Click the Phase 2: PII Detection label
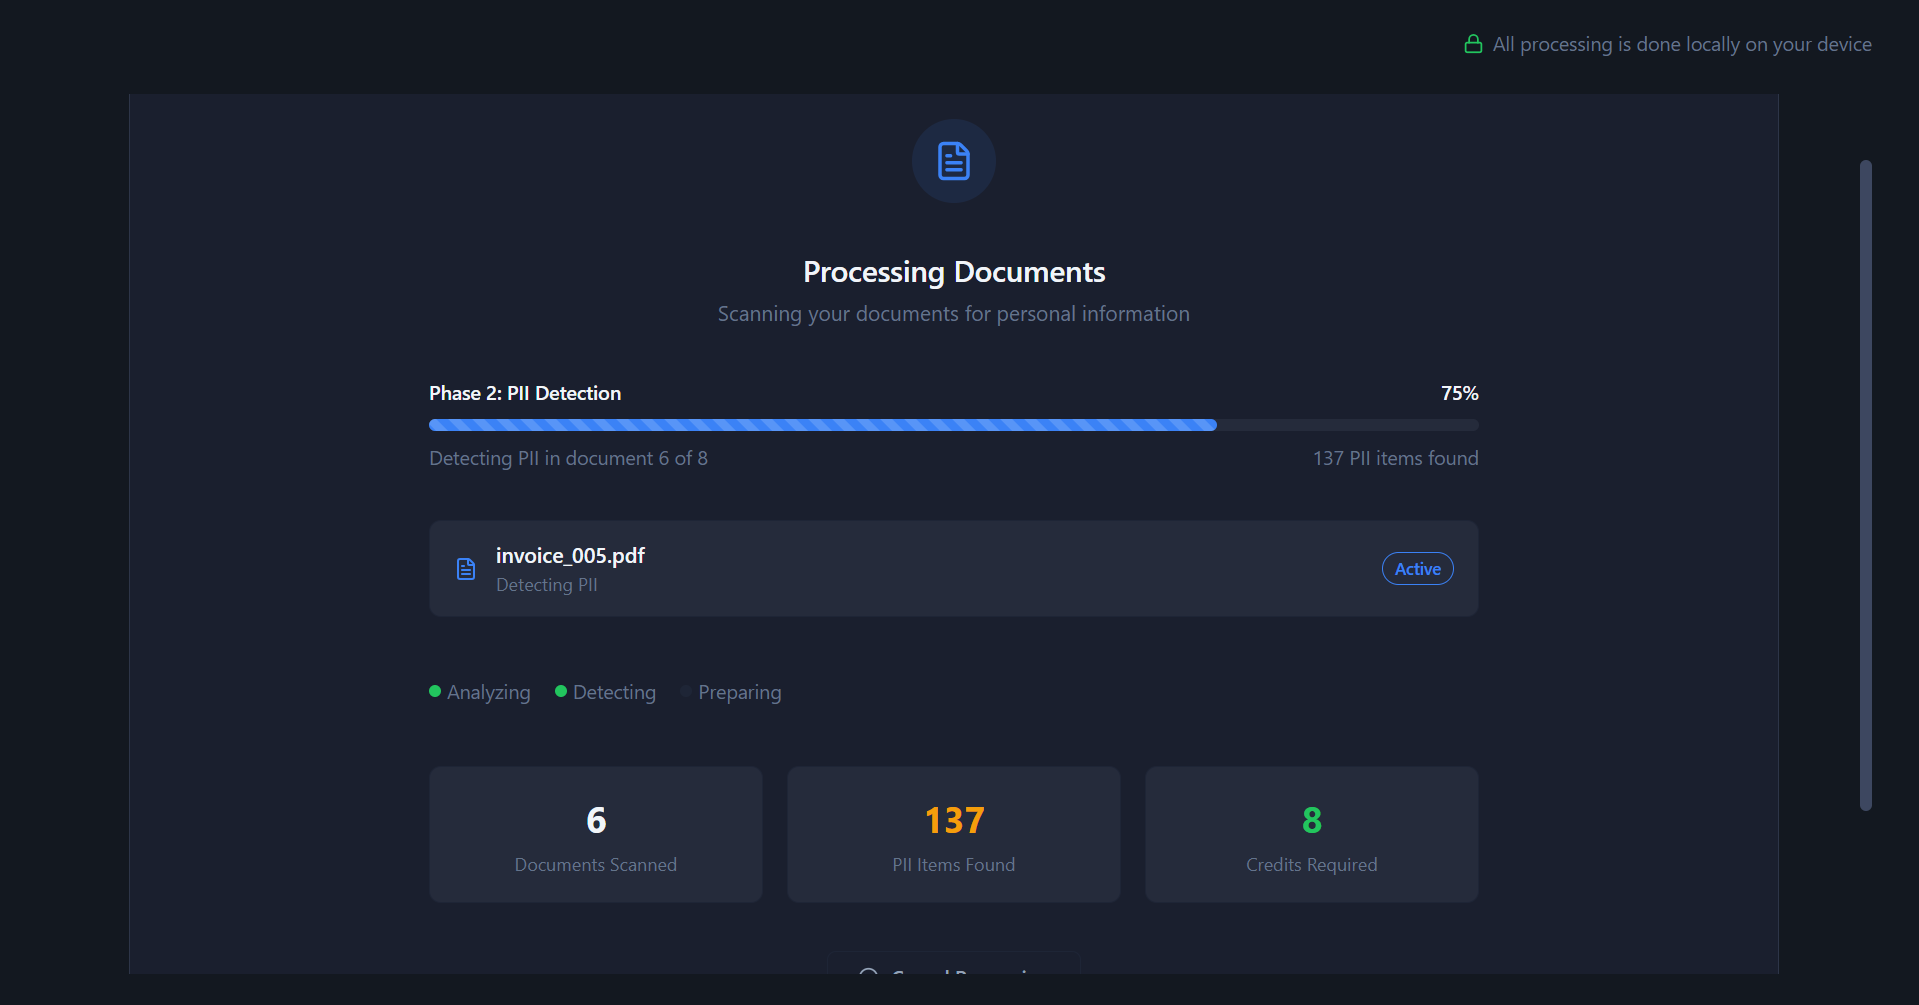The image size is (1919, 1005). (525, 394)
